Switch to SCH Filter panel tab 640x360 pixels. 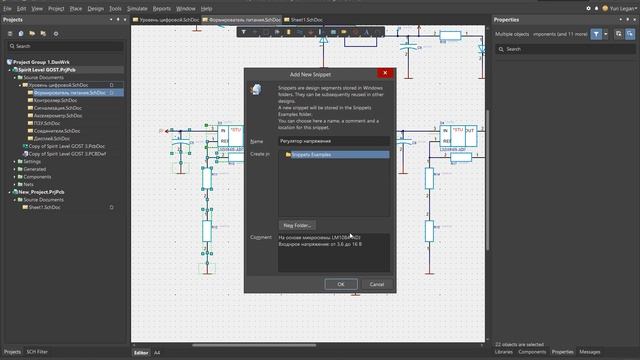click(37, 352)
